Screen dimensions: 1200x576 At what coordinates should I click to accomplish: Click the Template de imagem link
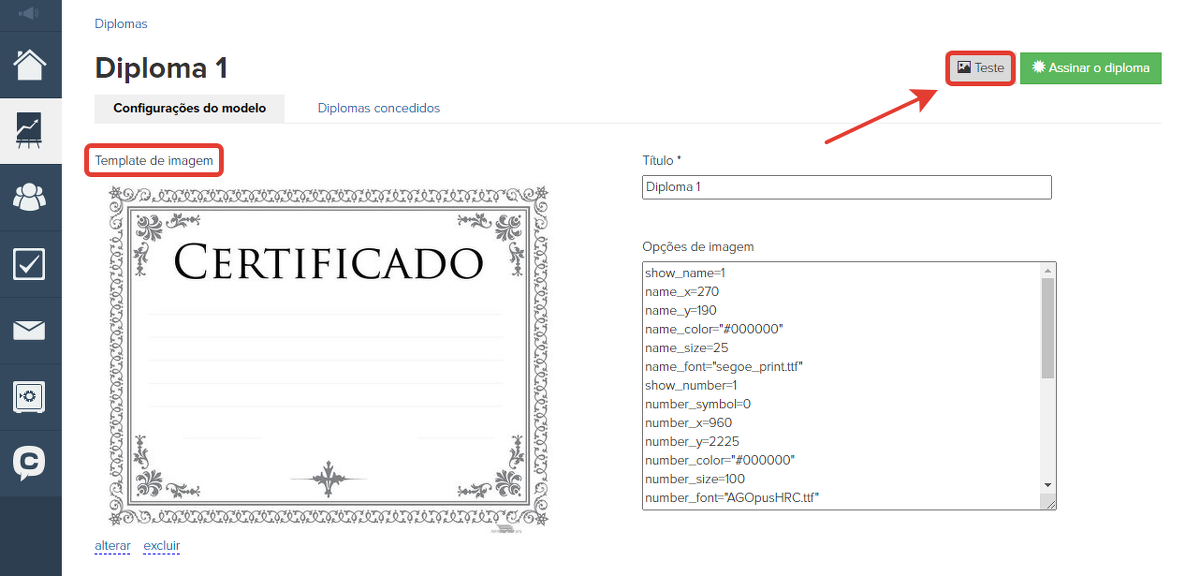coord(154,160)
